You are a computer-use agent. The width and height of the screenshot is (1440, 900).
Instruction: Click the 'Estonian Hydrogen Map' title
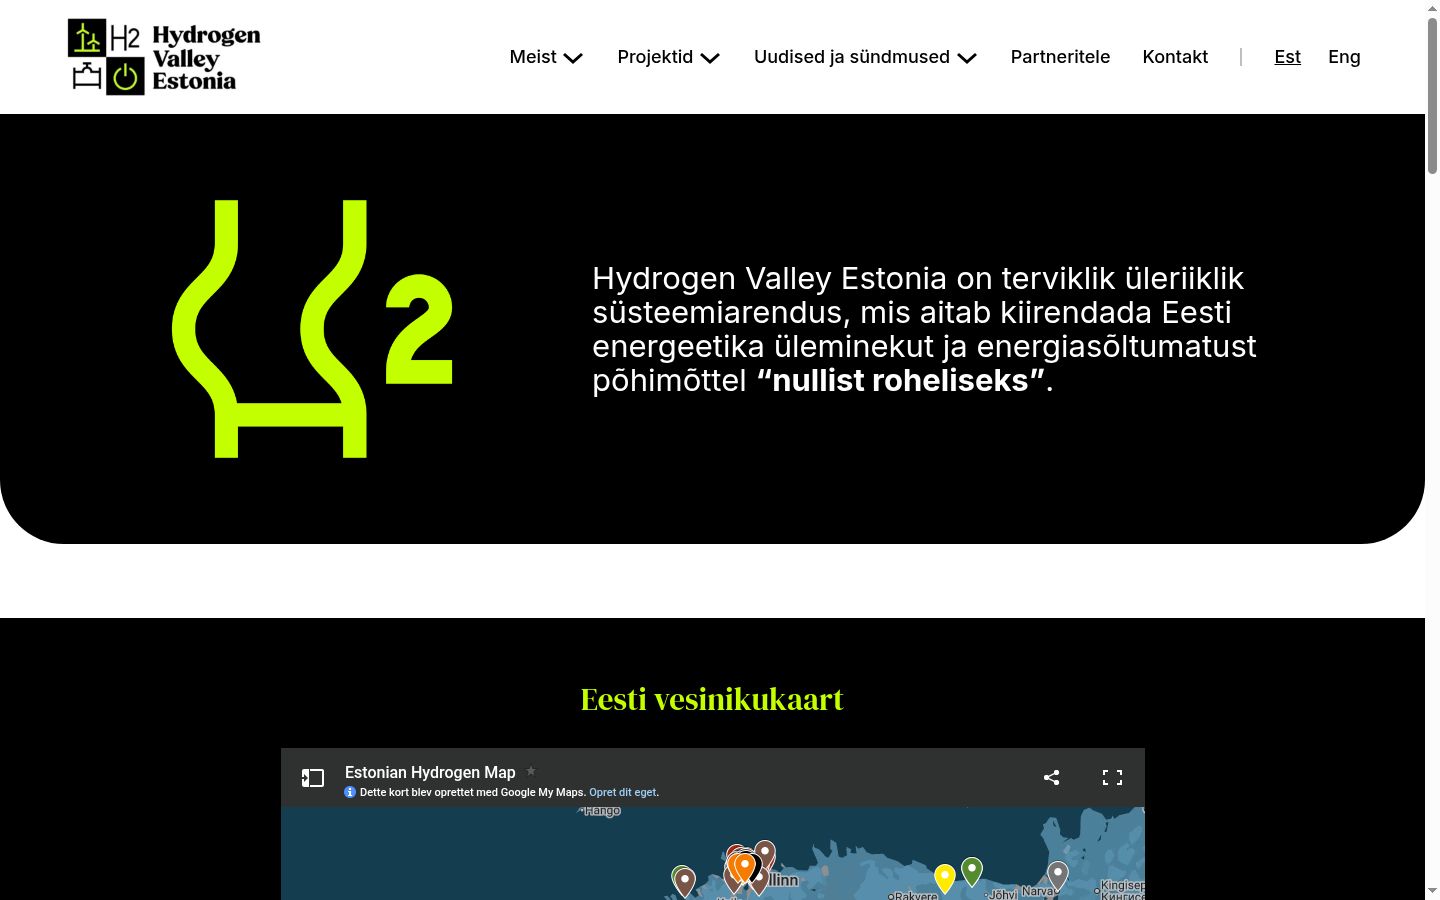[430, 772]
